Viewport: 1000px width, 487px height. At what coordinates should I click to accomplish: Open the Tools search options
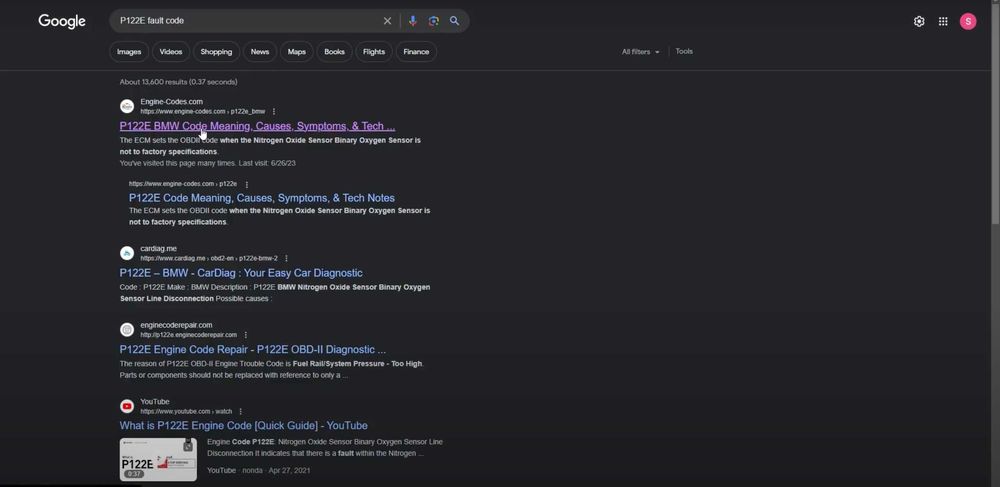[684, 52]
